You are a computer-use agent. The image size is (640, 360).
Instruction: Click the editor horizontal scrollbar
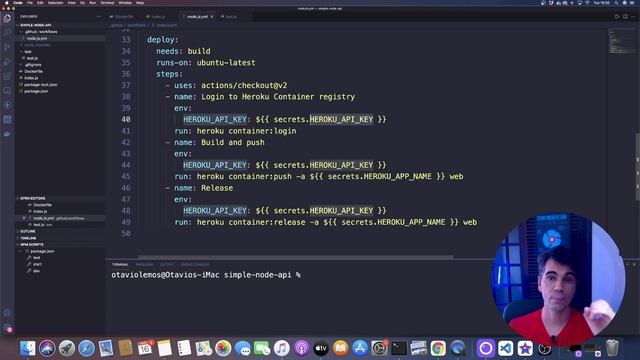[x=296, y=257]
